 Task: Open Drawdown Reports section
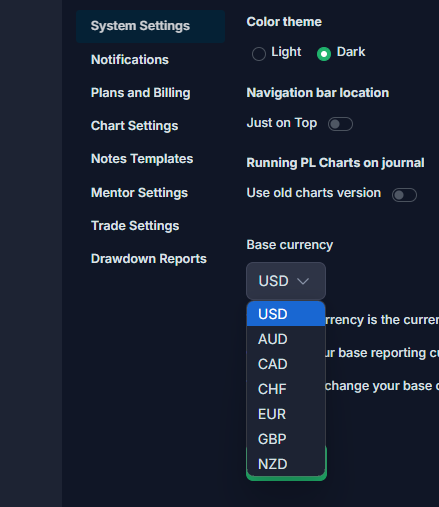(x=149, y=259)
